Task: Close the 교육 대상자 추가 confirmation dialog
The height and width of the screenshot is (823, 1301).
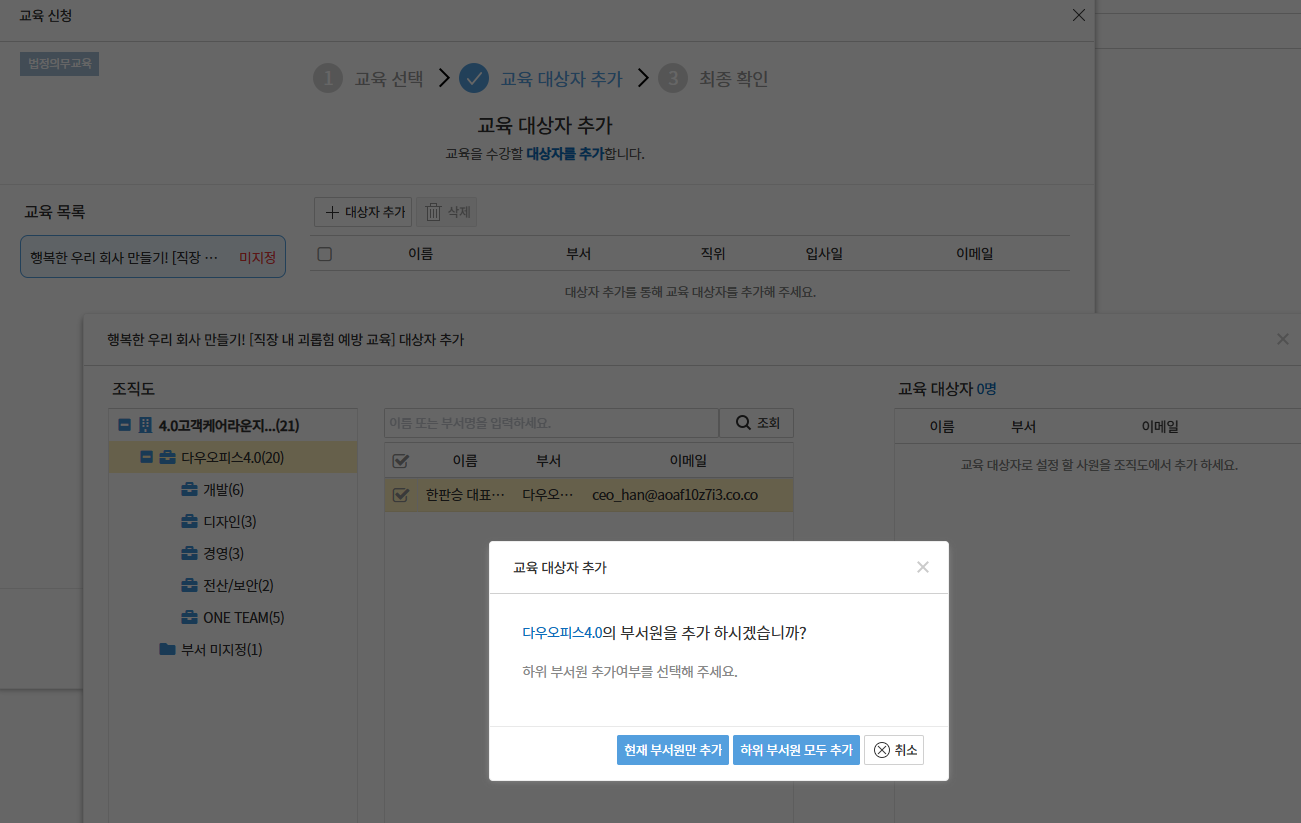Action: click(922, 567)
